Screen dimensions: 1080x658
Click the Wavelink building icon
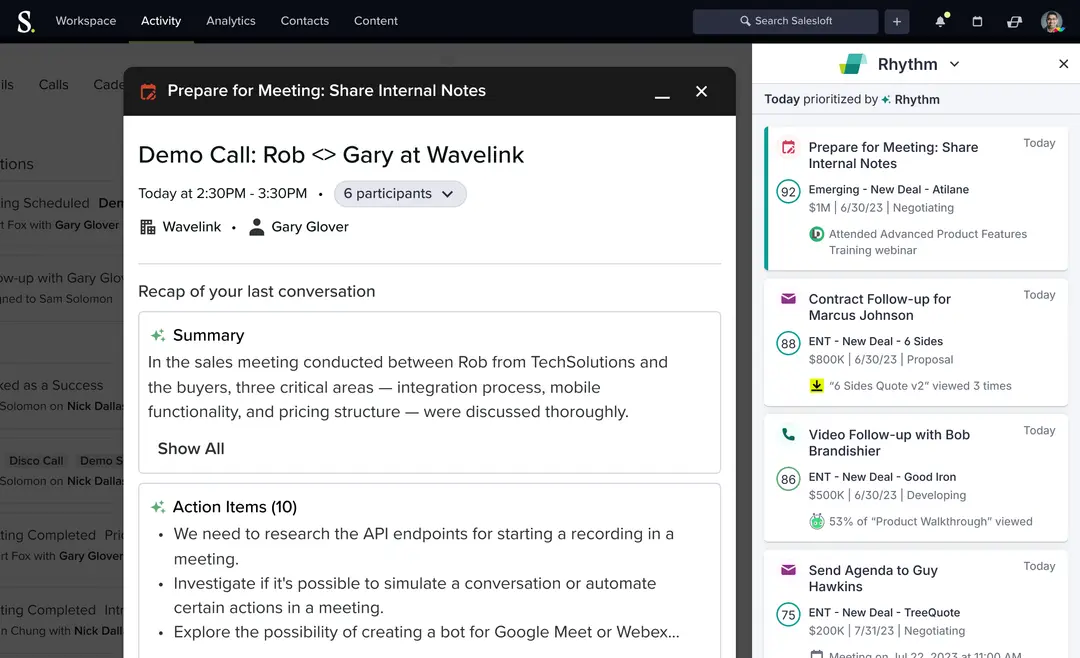[147, 227]
